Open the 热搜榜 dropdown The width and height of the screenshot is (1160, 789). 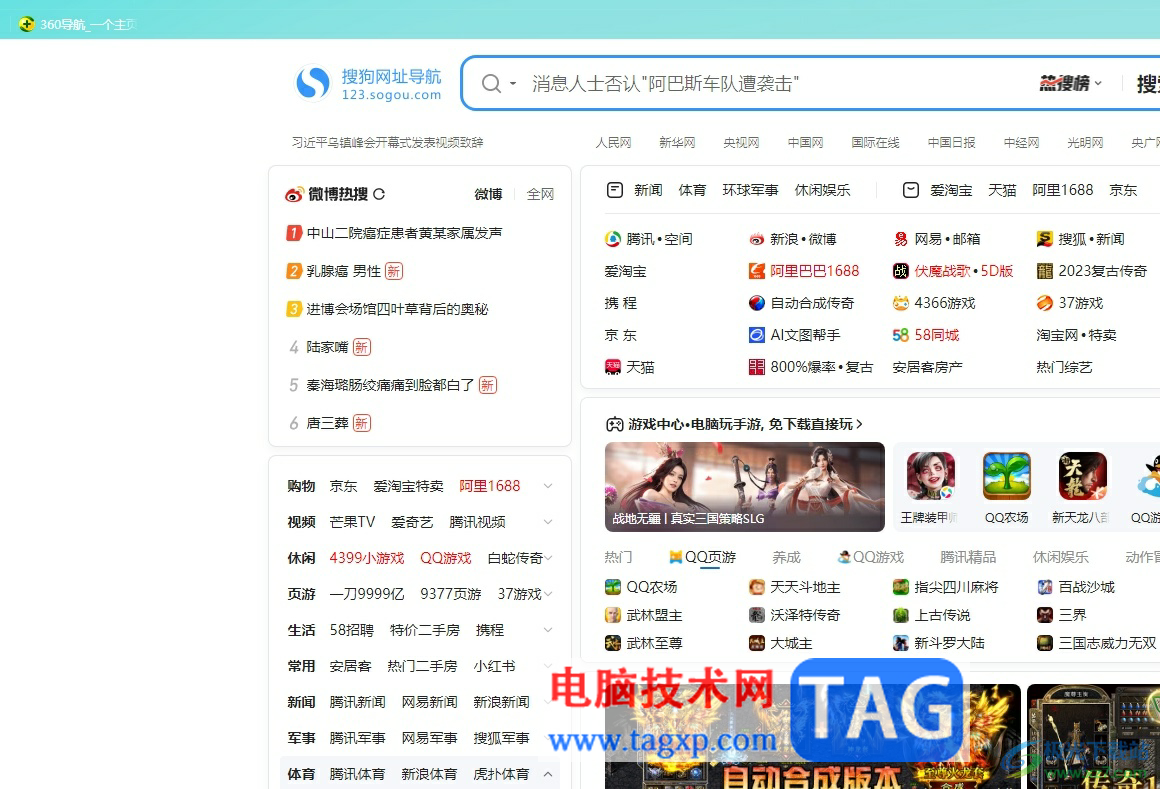tap(1070, 84)
